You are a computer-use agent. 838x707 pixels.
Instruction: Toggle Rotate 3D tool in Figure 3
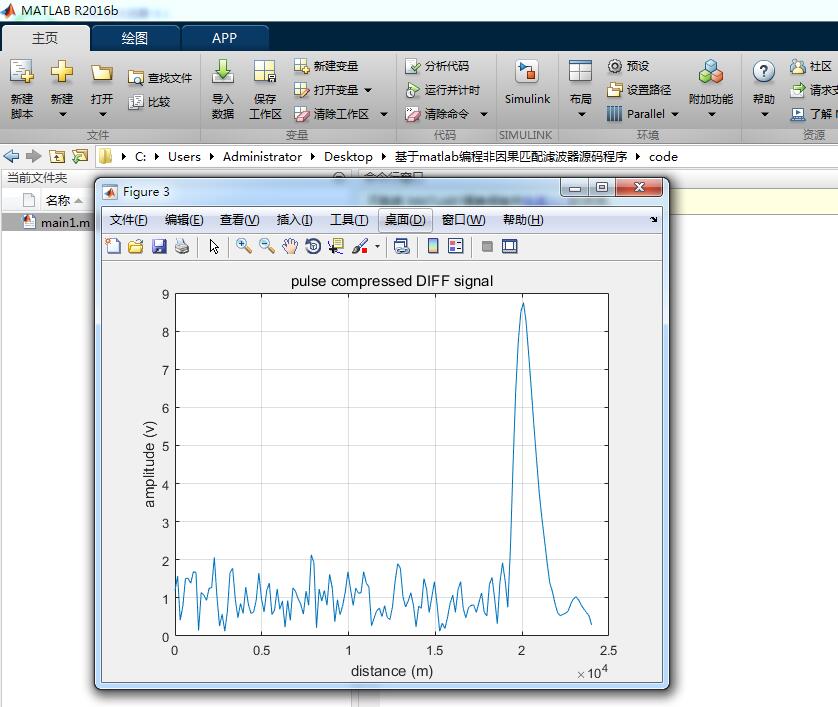313,246
